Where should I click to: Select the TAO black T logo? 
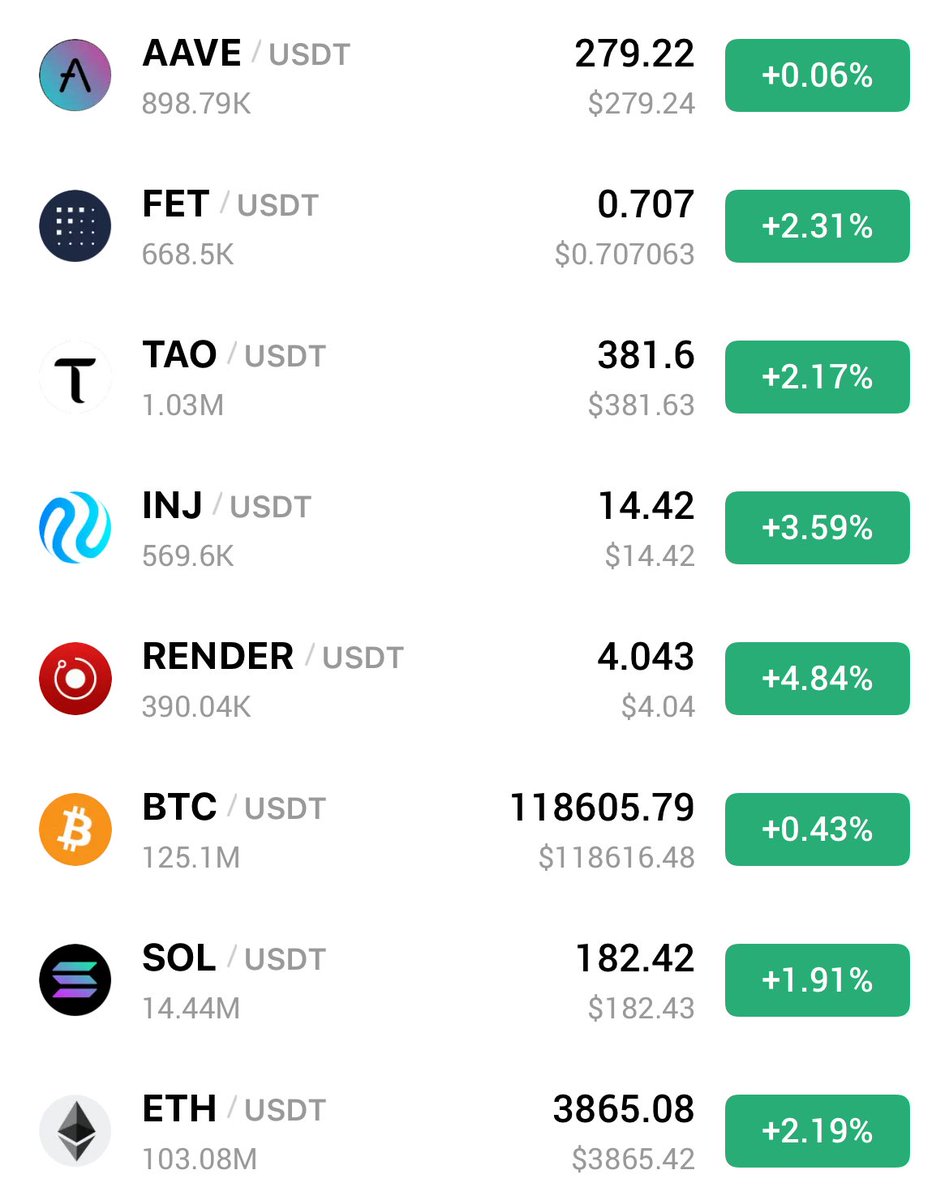[x=75, y=377]
